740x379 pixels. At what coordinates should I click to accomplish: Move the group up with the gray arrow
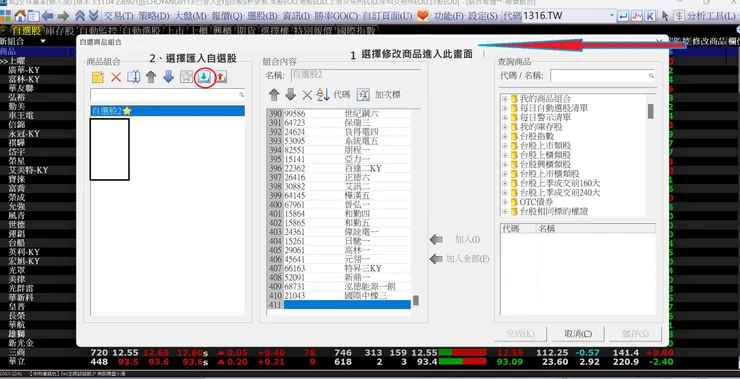pyautogui.click(x=151, y=77)
